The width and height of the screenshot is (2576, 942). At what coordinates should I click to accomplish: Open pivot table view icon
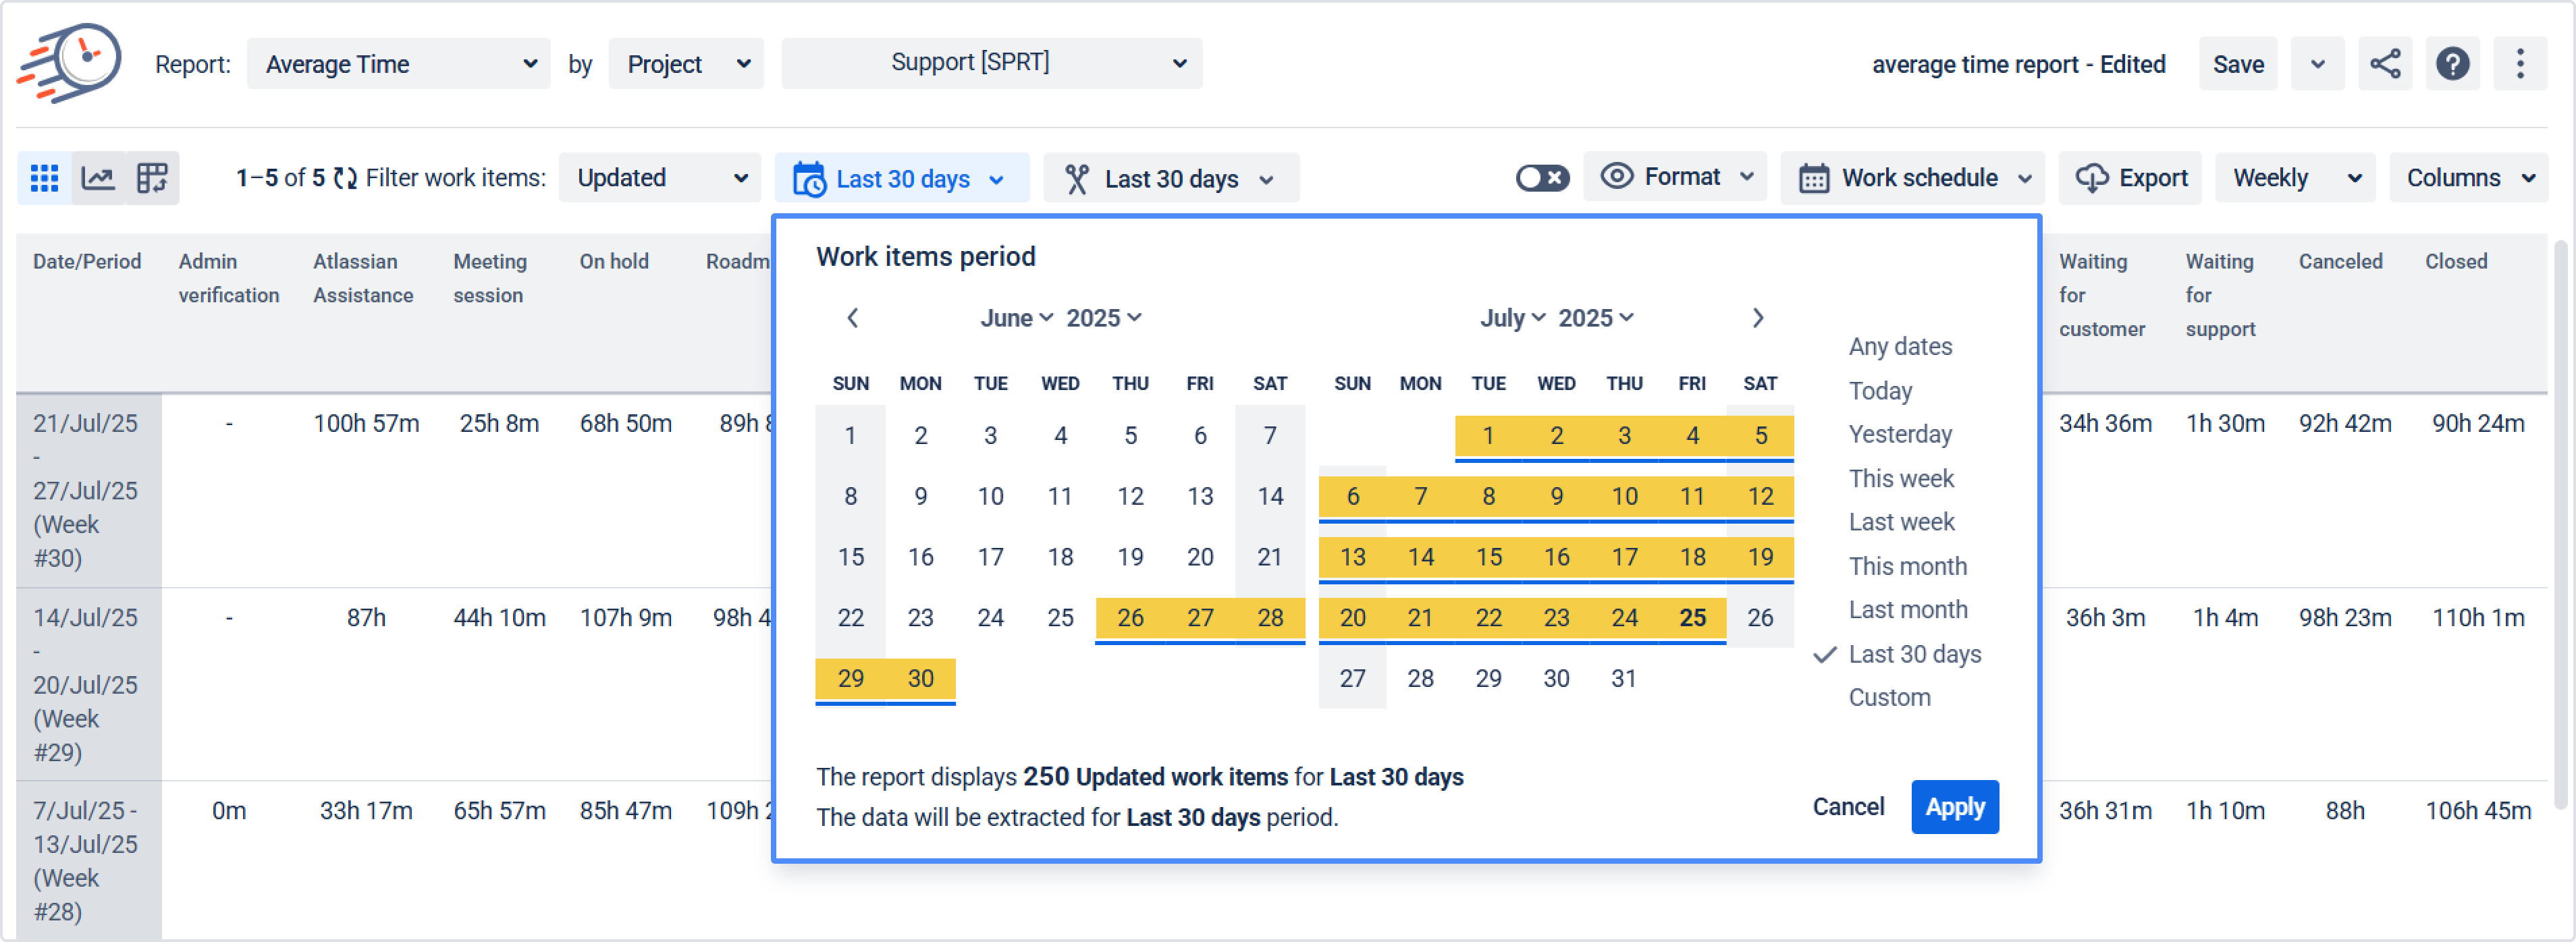(152, 178)
